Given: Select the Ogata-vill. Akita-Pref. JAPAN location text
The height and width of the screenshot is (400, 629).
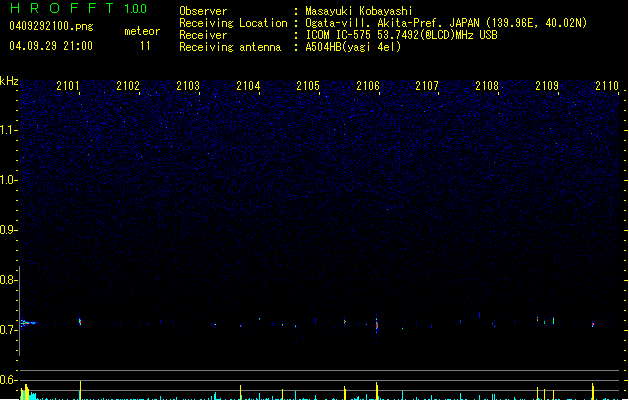Looking at the screenshot, I should (446, 23).
